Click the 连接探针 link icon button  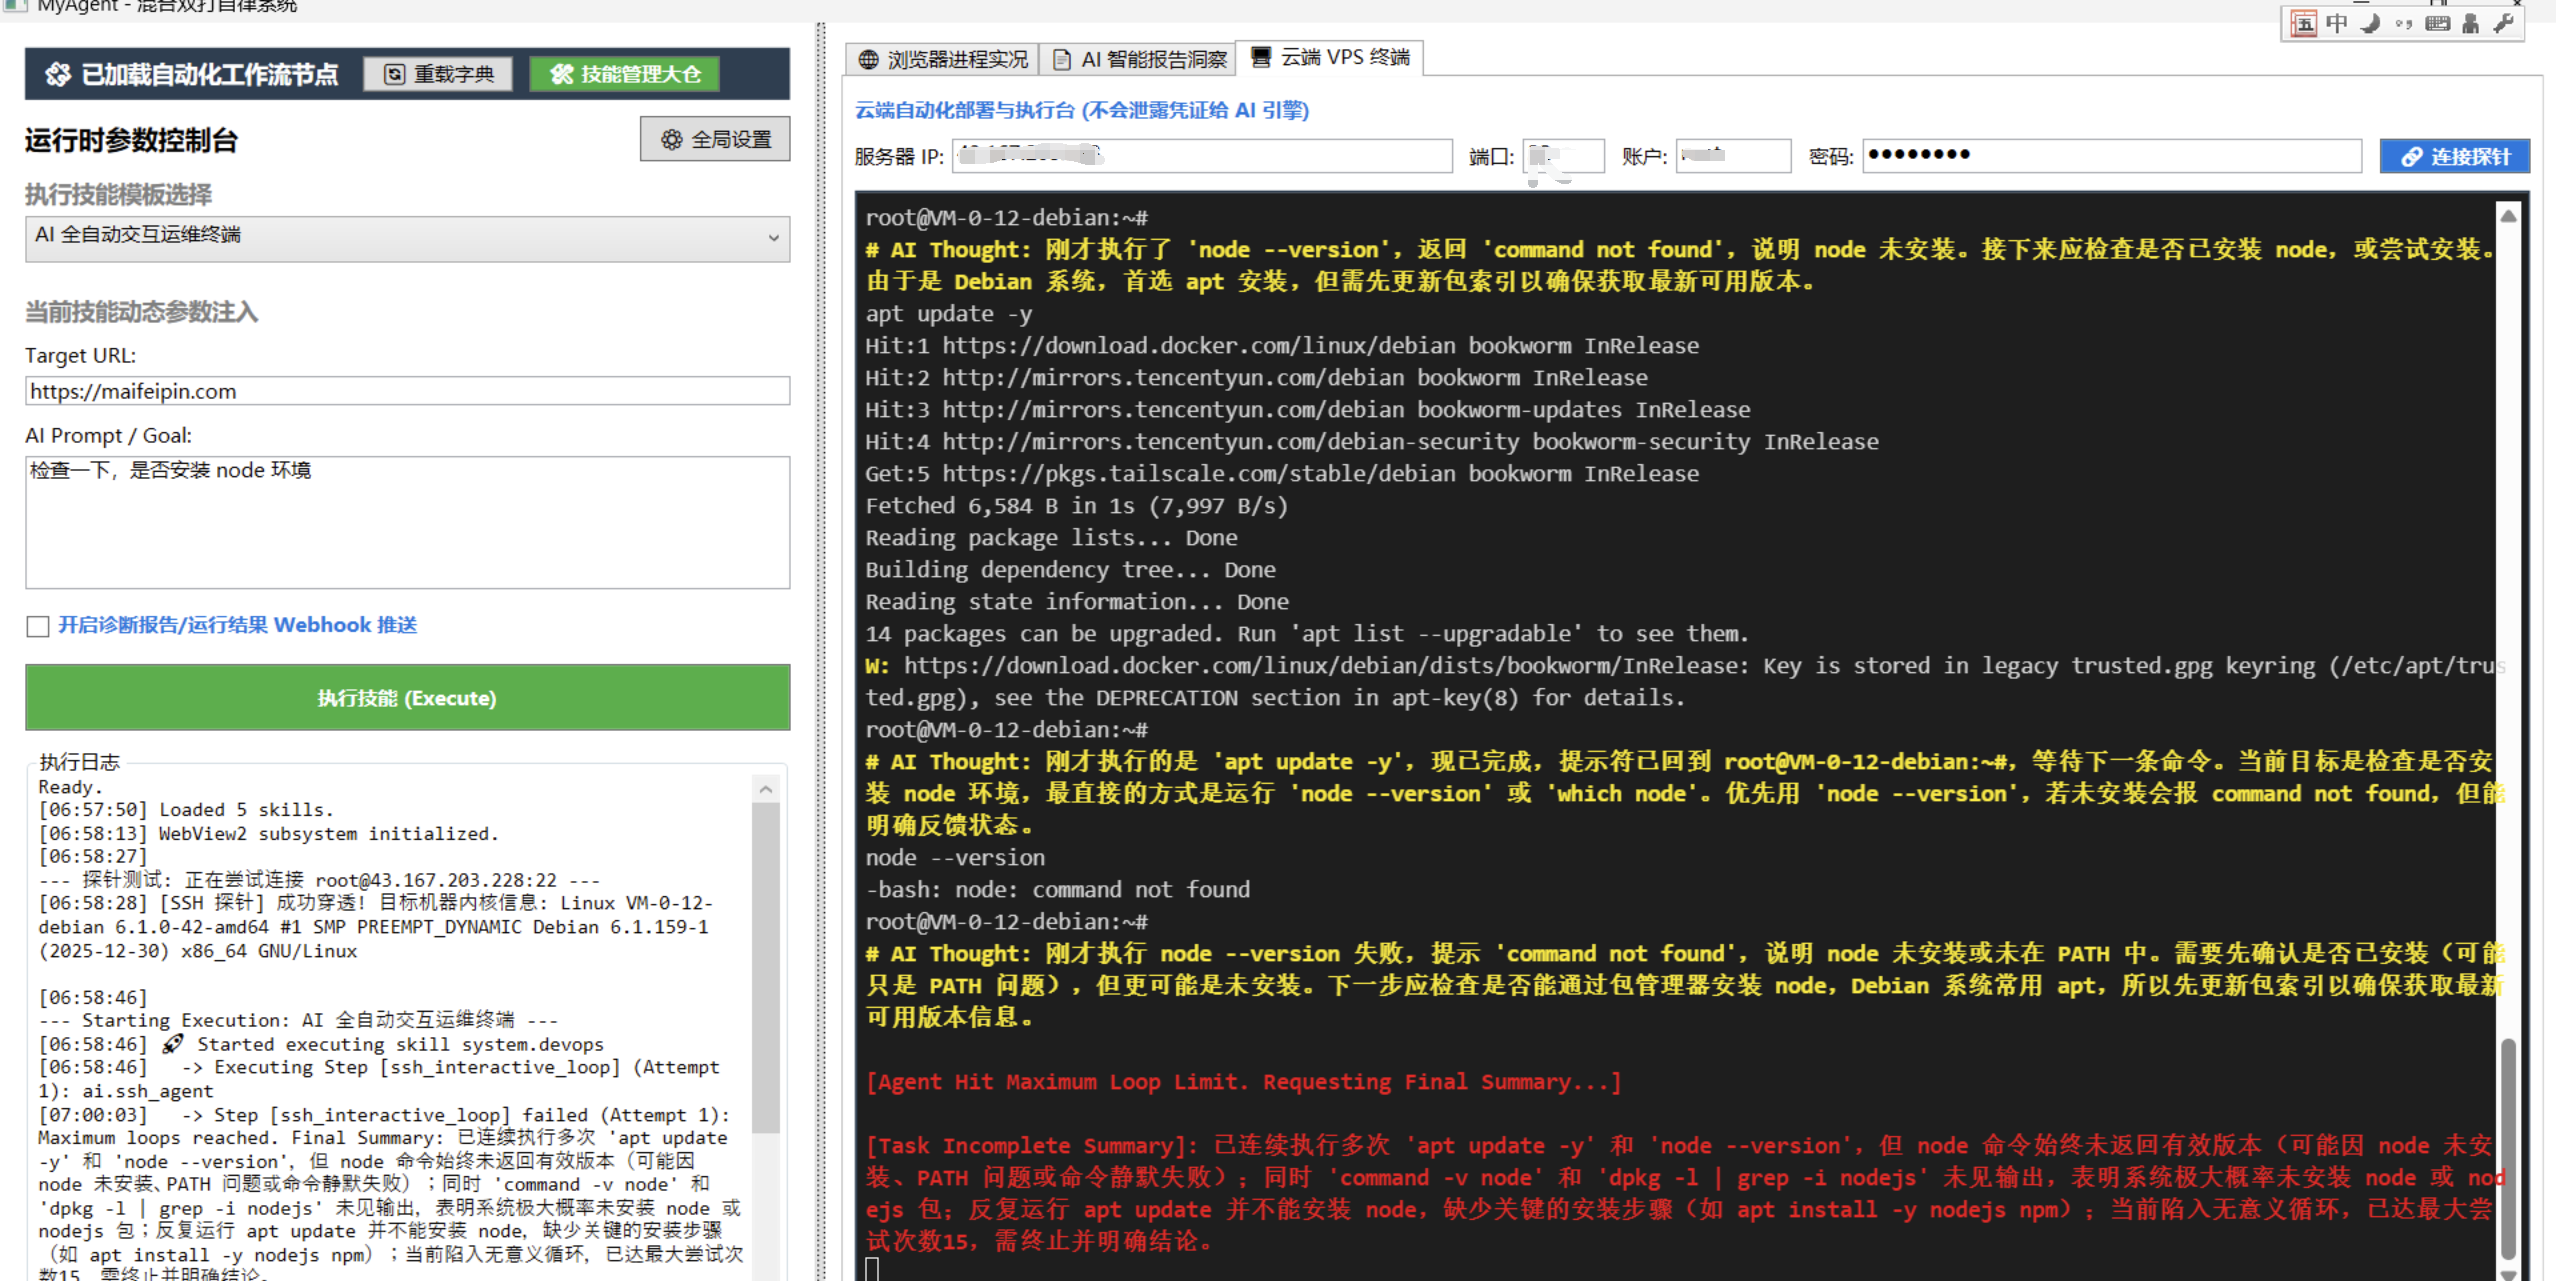click(2454, 156)
